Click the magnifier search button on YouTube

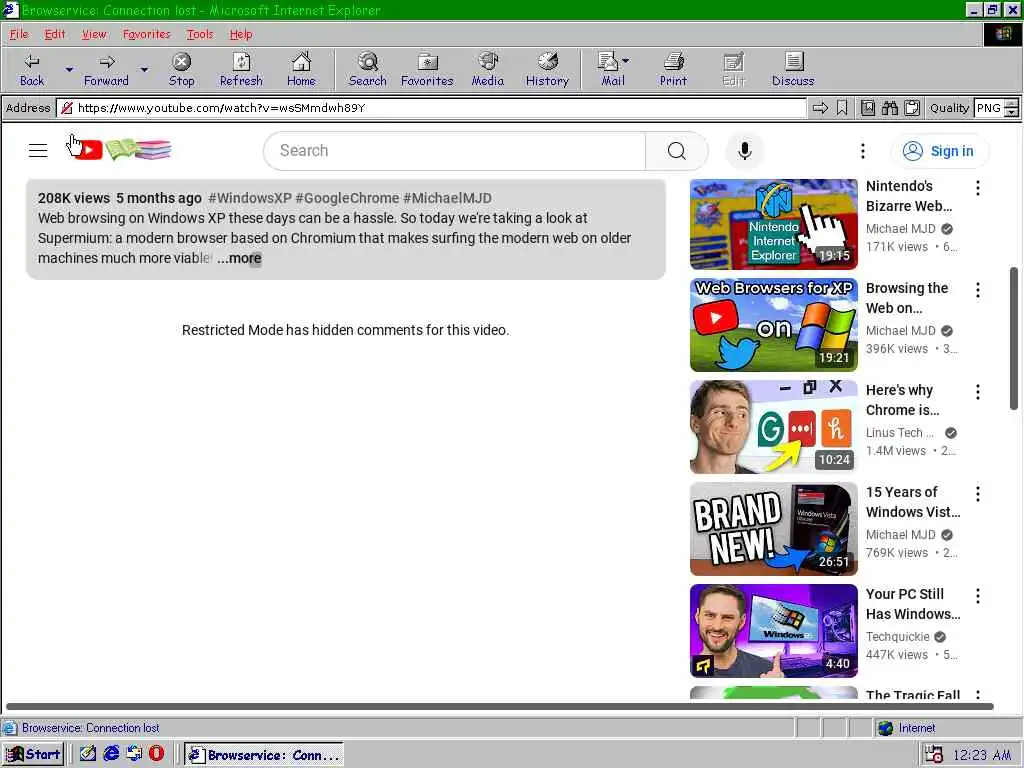[x=677, y=151]
